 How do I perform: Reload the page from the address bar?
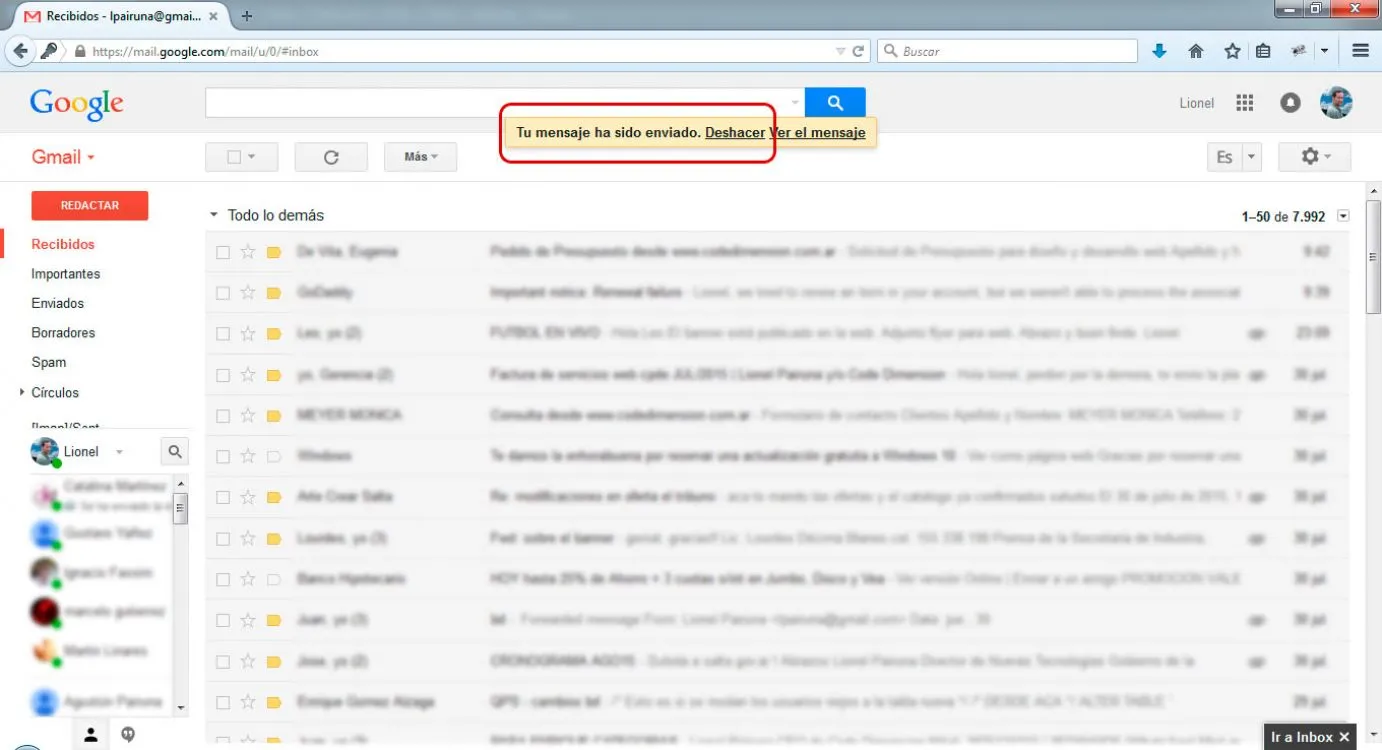tap(858, 51)
